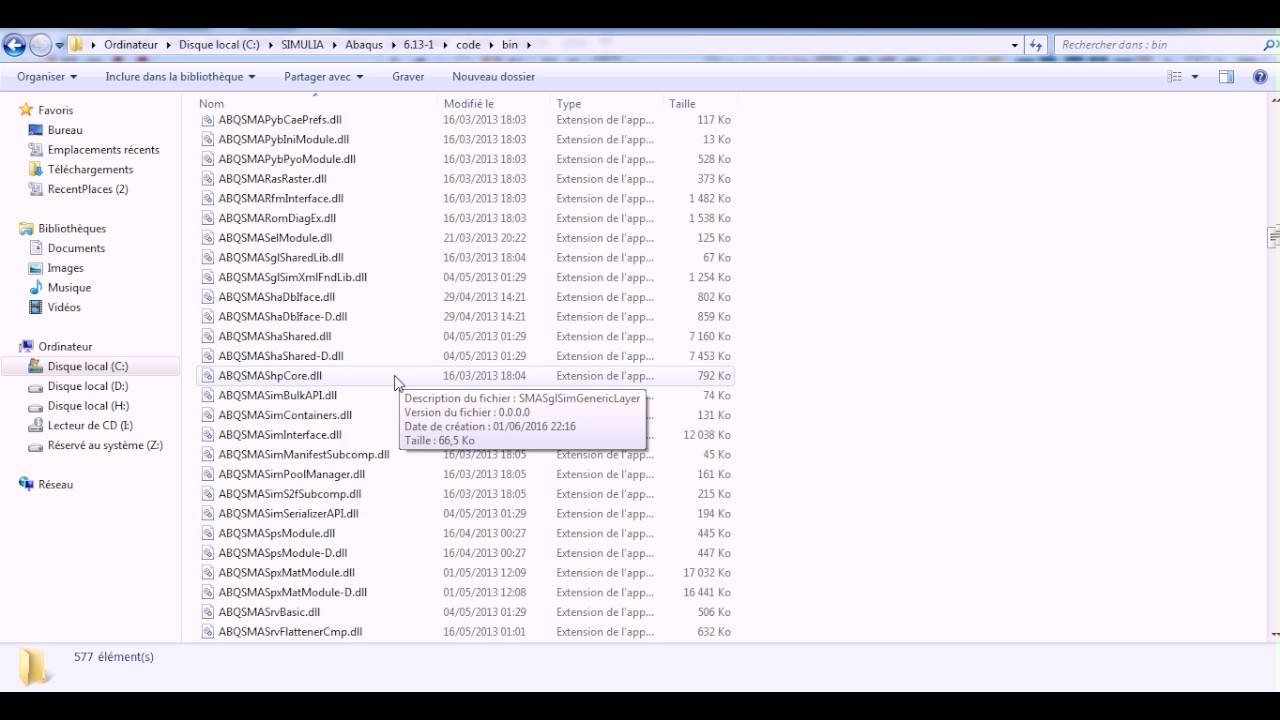Viewport: 1280px width, 720px height.
Task: Open Bureau in the Favoris list
Action: tap(65, 130)
